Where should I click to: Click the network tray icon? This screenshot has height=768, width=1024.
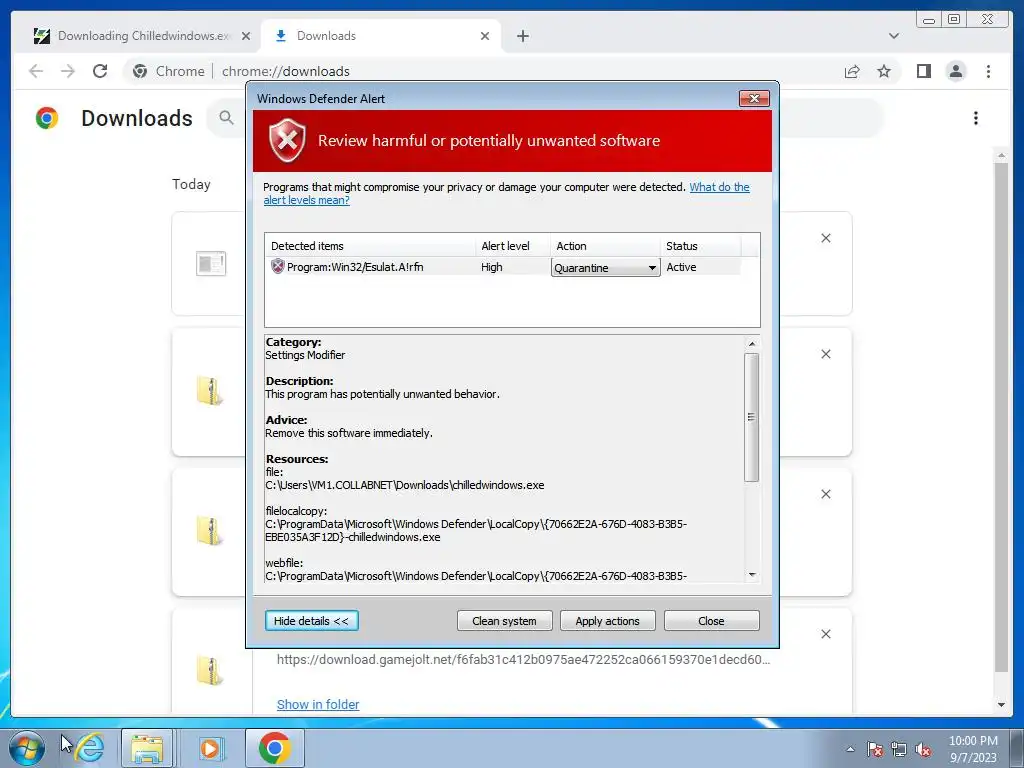(899, 749)
